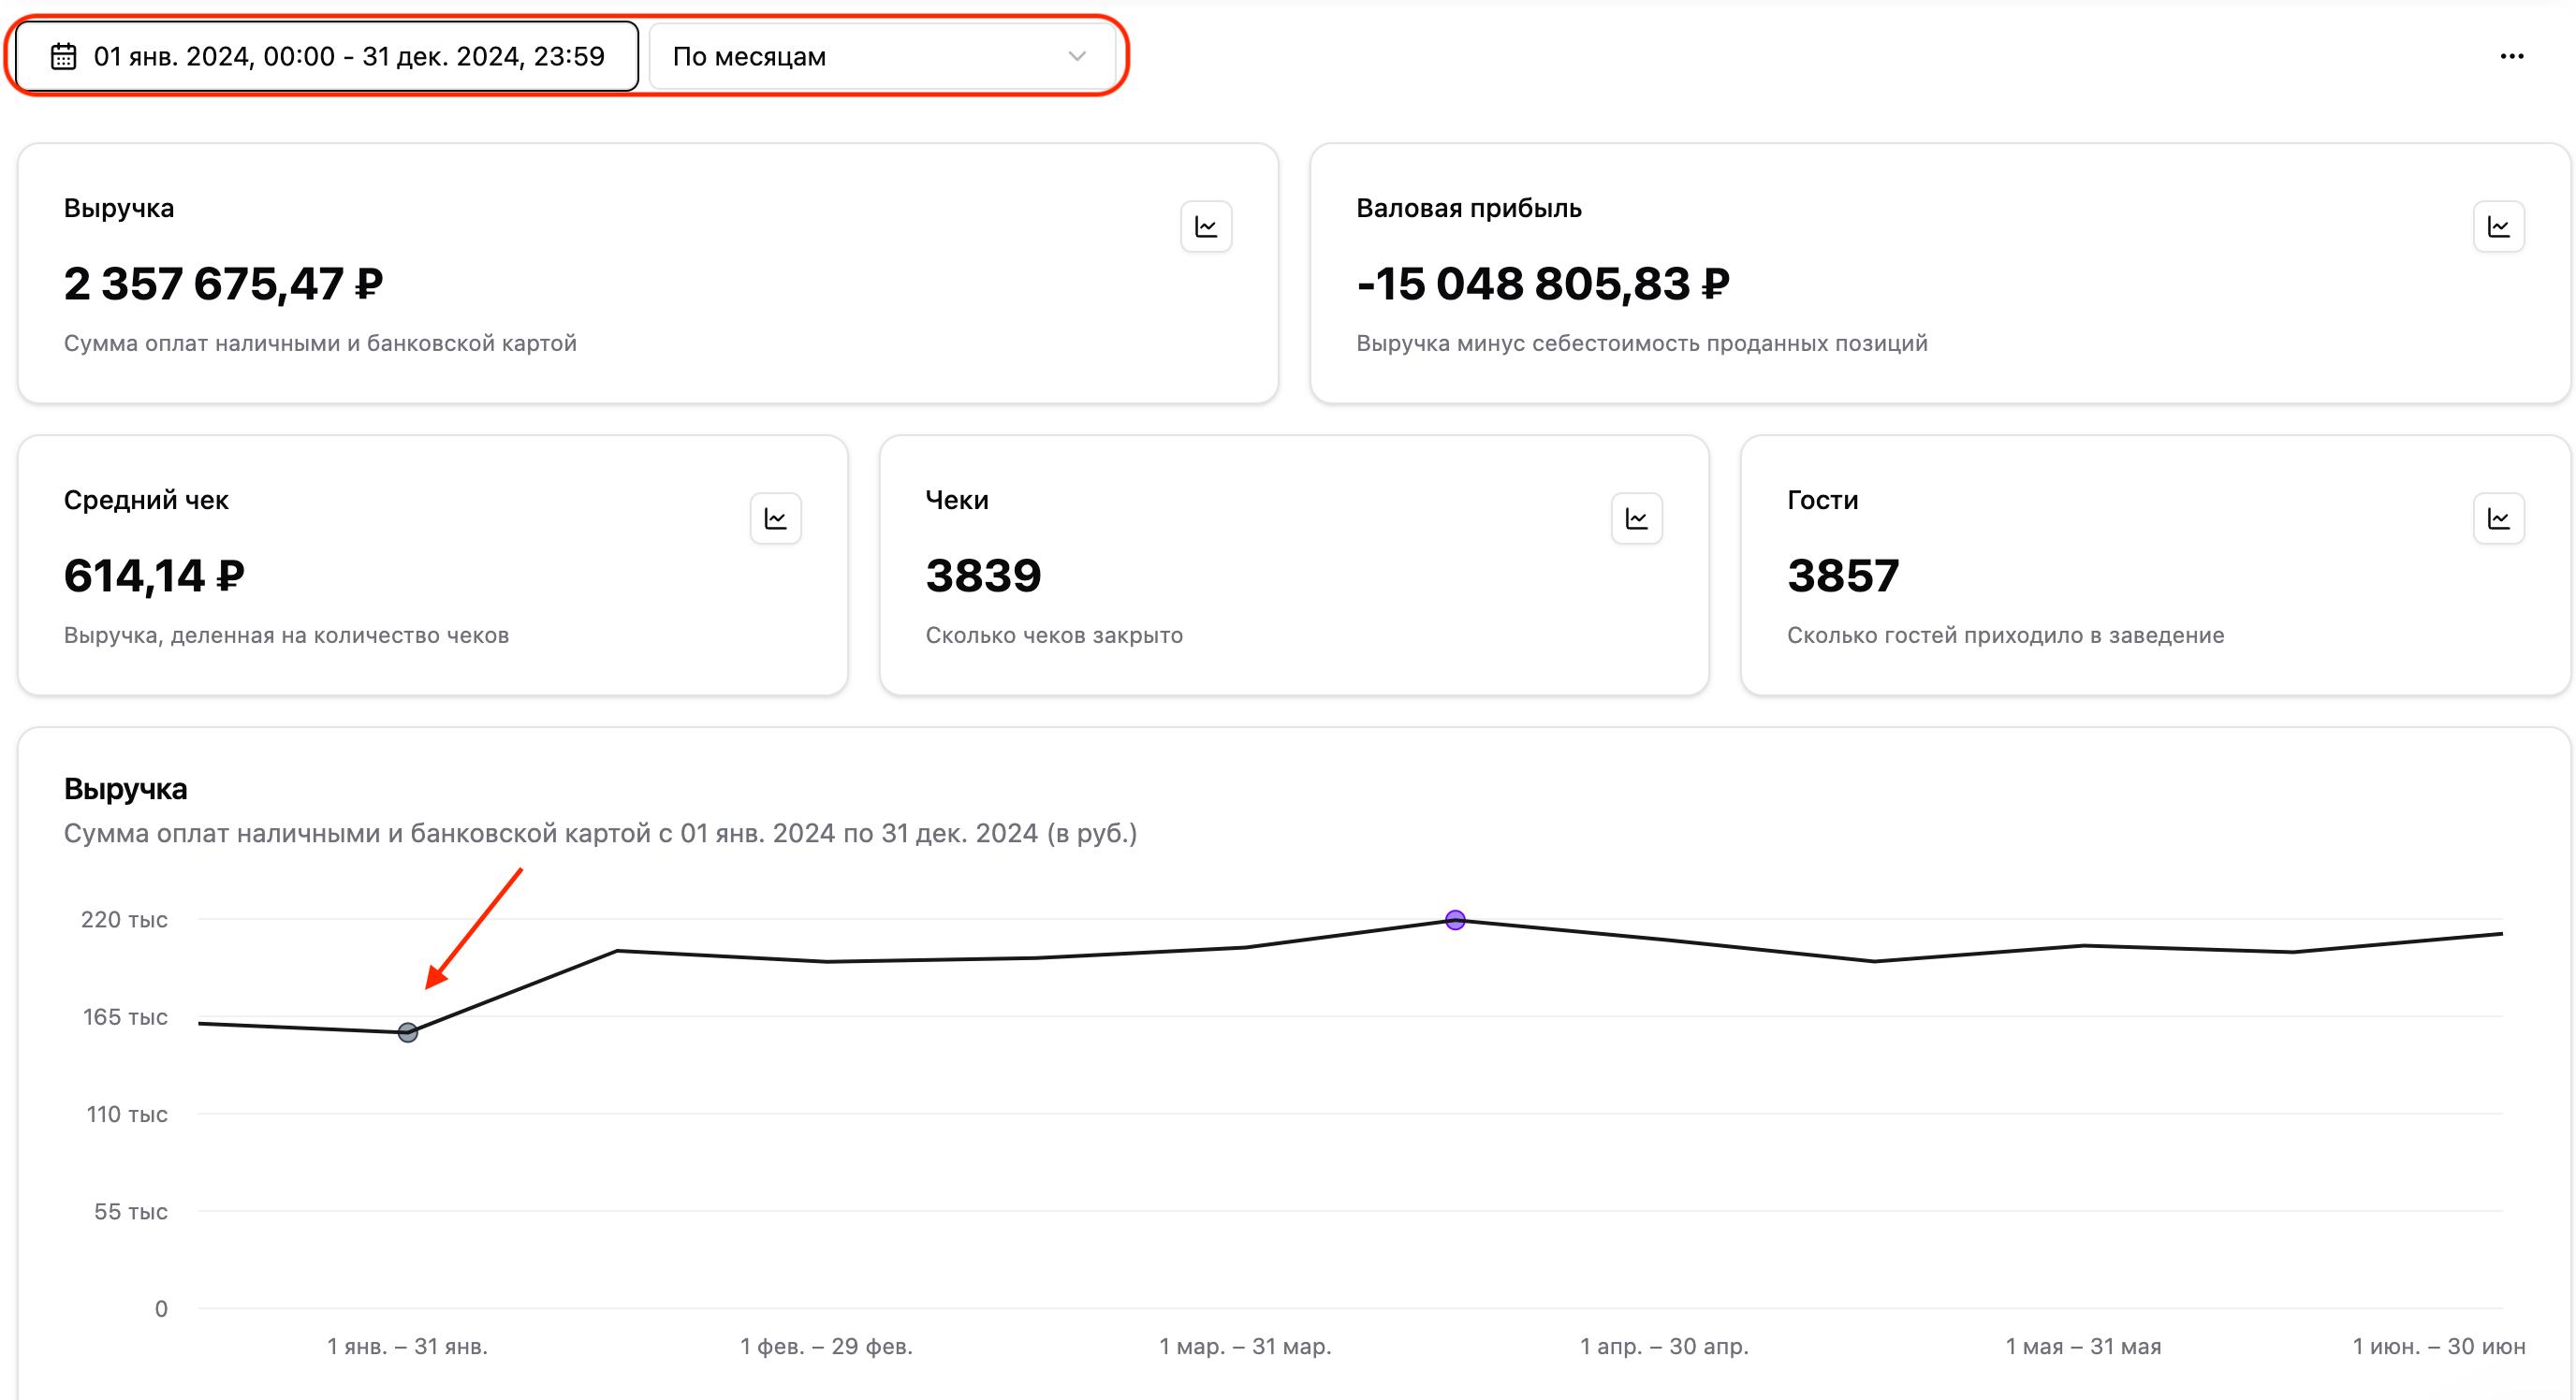Click the calendar icon in date field
This screenshot has width=2576, height=1400.
pyautogui.click(x=63, y=56)
